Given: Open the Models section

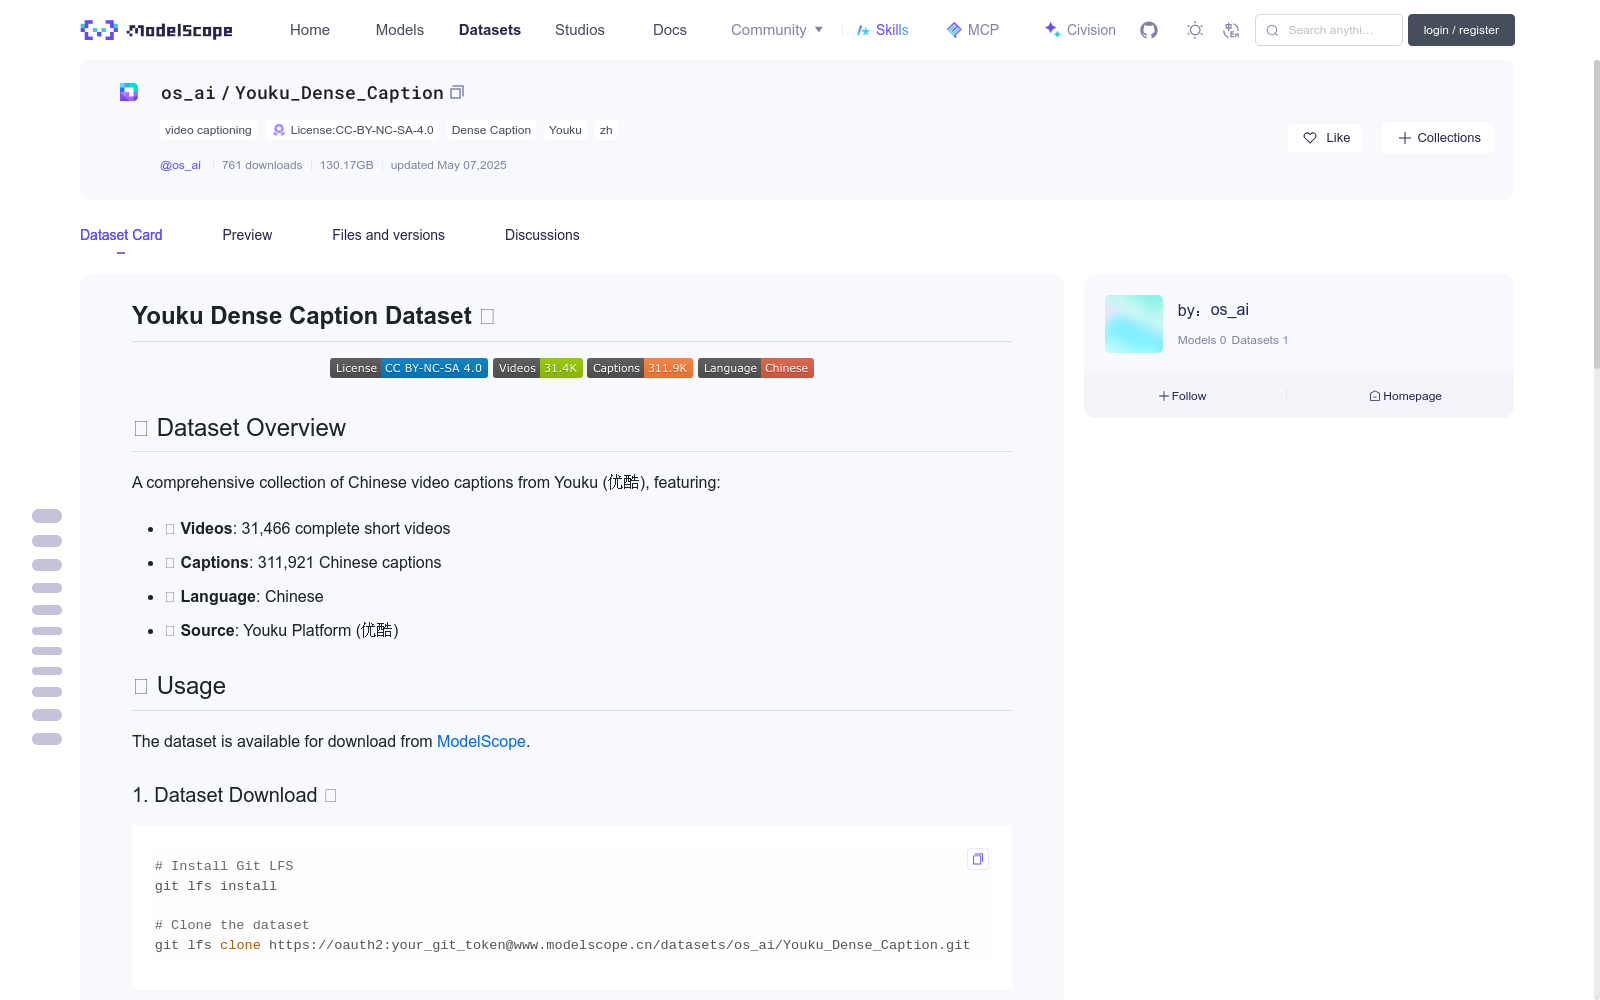Looking at the screenshot, I should 400,30.
